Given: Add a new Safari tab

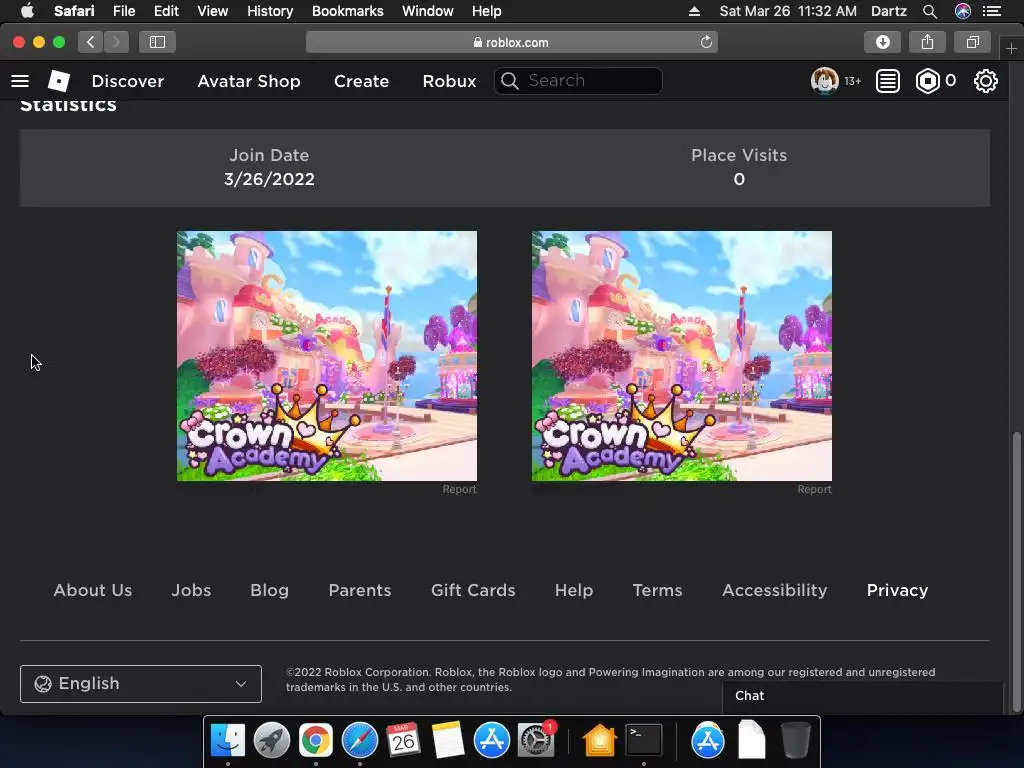Looking at the screenshot, I should tap(1011, 48).
